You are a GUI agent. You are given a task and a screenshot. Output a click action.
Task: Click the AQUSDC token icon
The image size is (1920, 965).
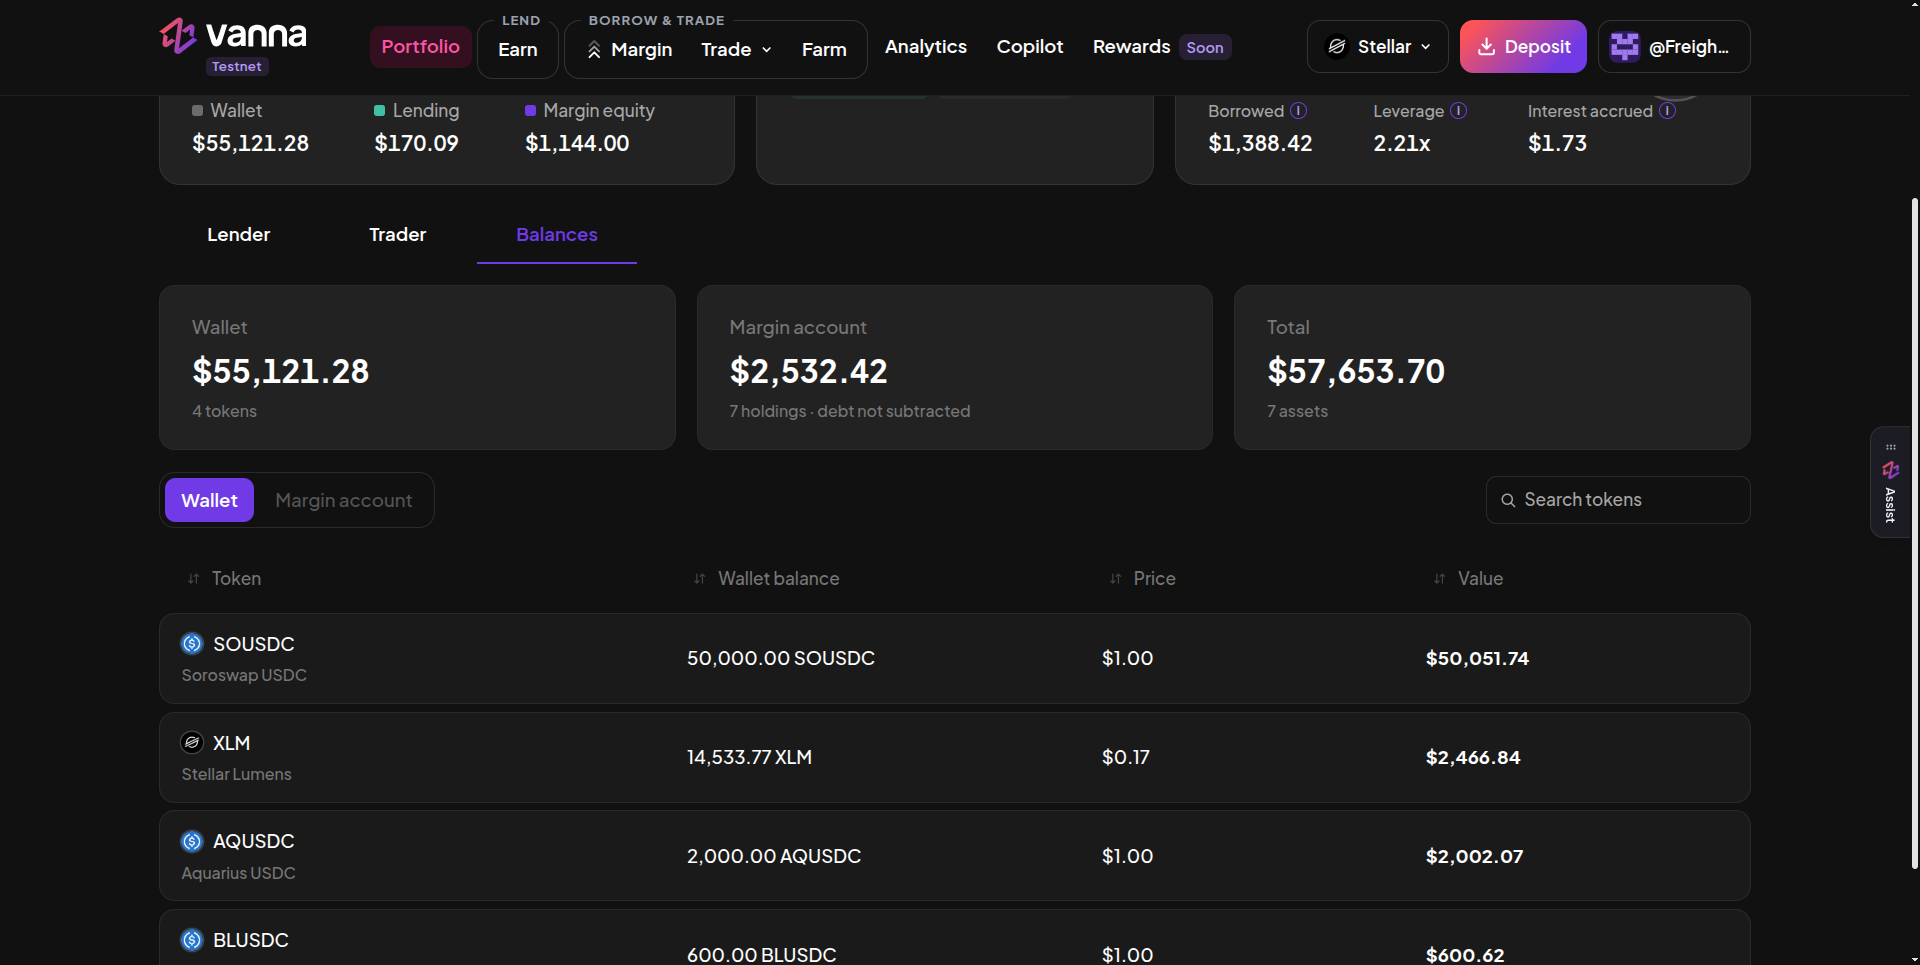(192, 842)
